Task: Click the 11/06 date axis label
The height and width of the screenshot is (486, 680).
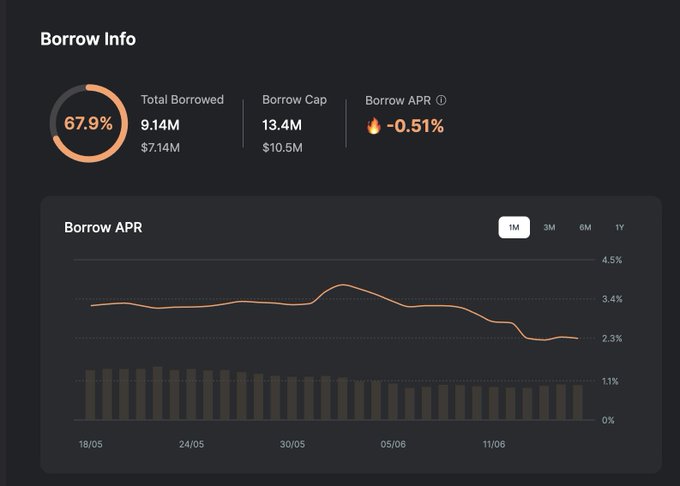Action: (494, 444)
